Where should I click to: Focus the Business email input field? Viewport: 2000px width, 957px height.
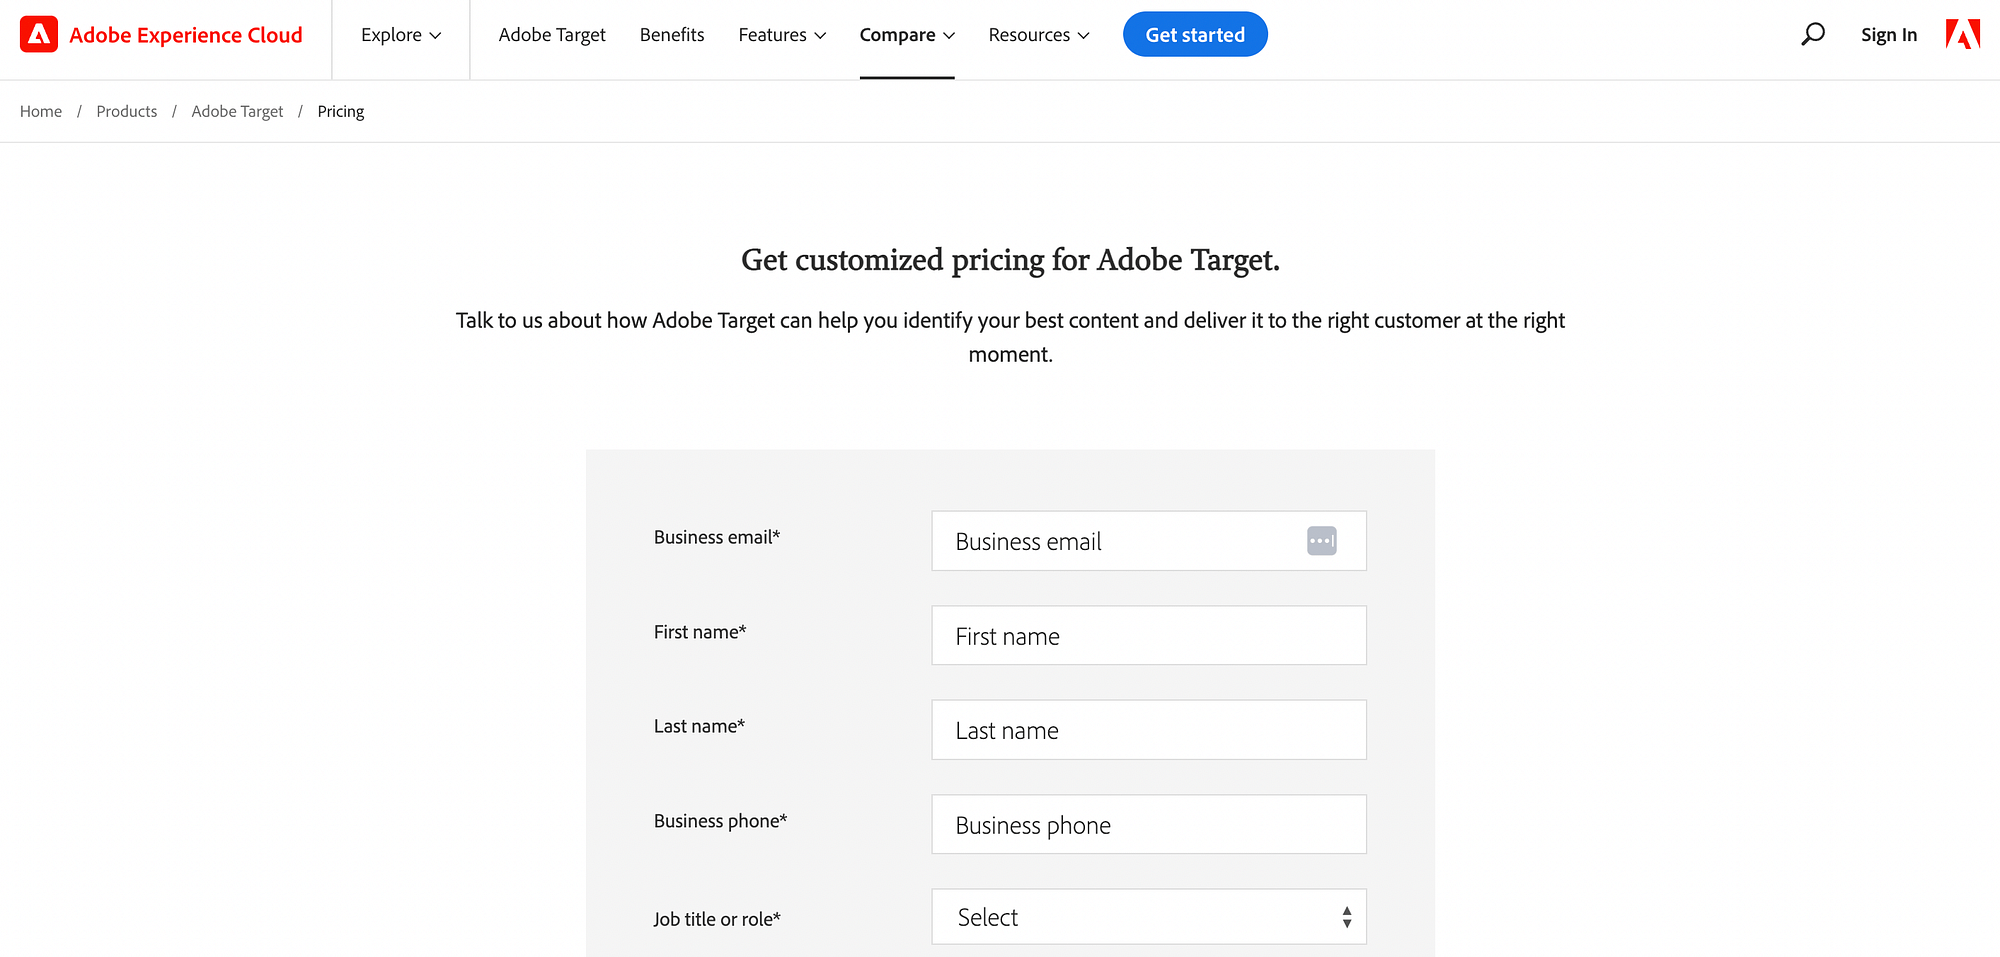(1149, 541)
